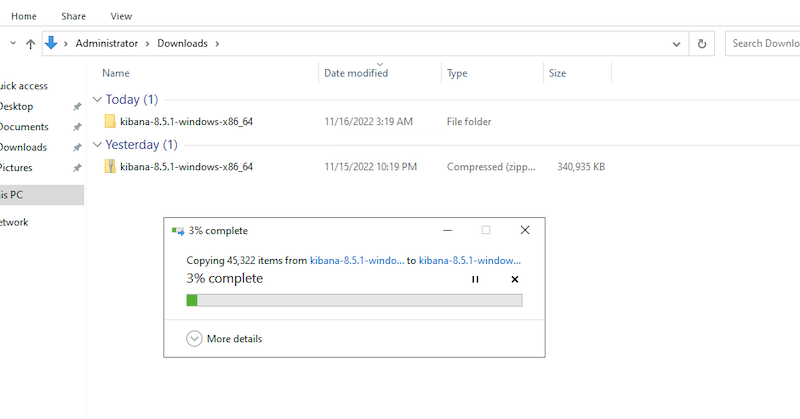Click the Compressed (zipp... type cell
Viewport: 800px width, 419px height.
click(491, 166)
